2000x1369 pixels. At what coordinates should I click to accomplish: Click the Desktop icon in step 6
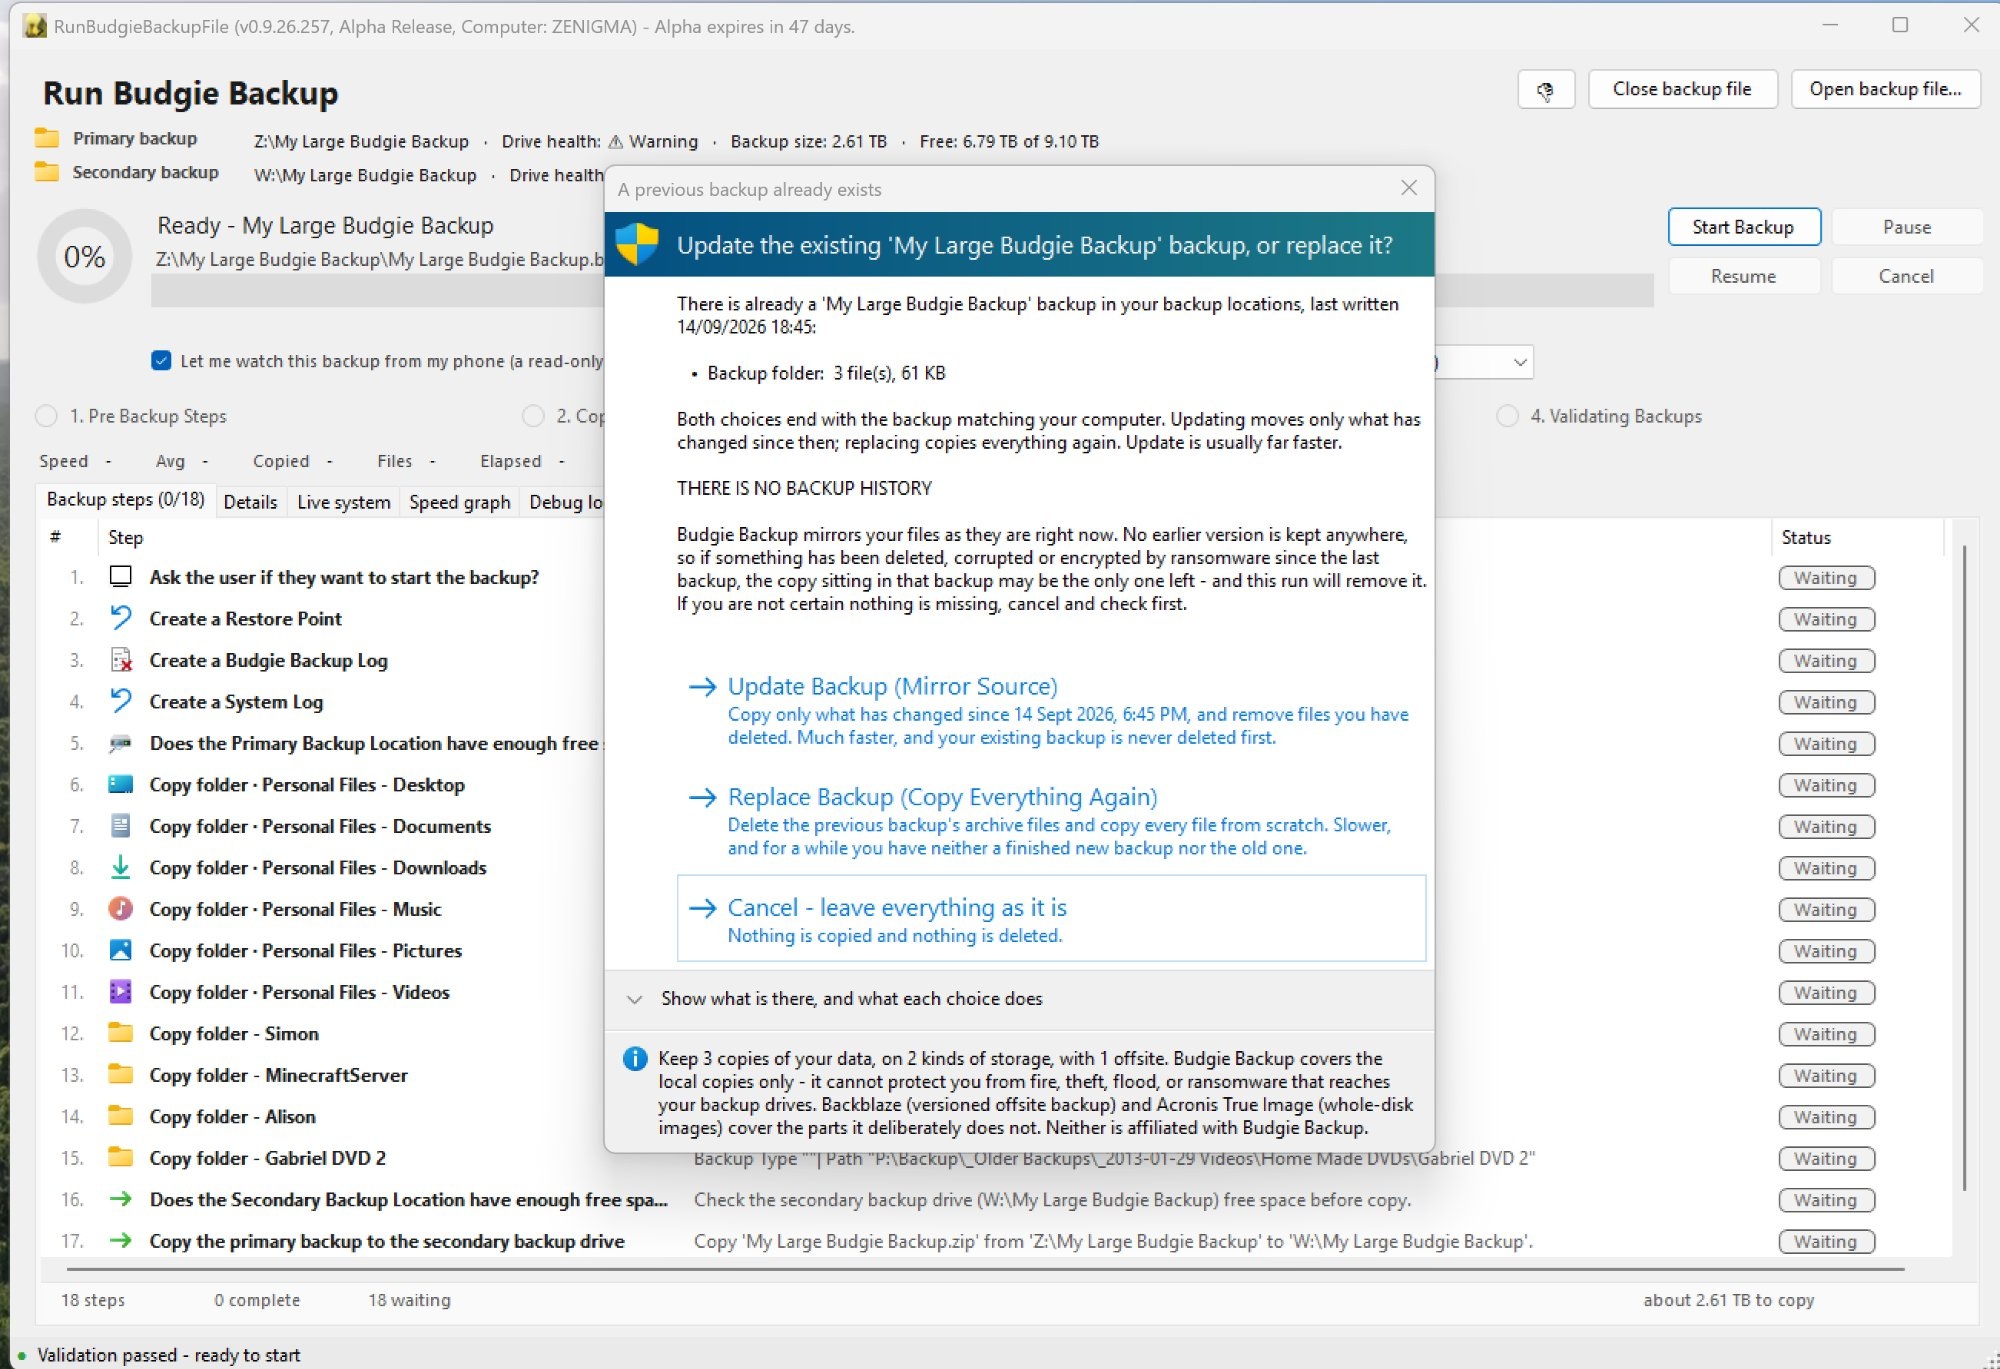pos(121,784)
